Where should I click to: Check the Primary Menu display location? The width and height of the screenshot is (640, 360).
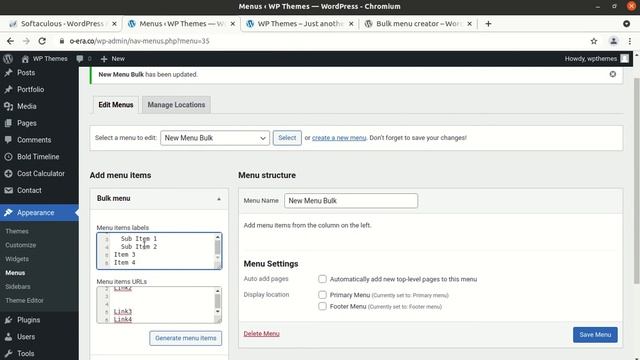tap(322, 295)
